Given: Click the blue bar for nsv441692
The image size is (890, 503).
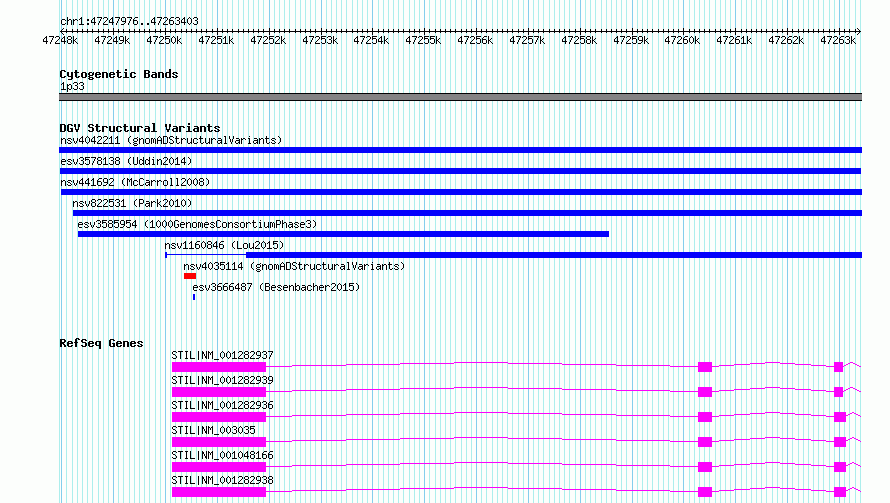Looking at the screenshot, I should [x=461, y=192].
